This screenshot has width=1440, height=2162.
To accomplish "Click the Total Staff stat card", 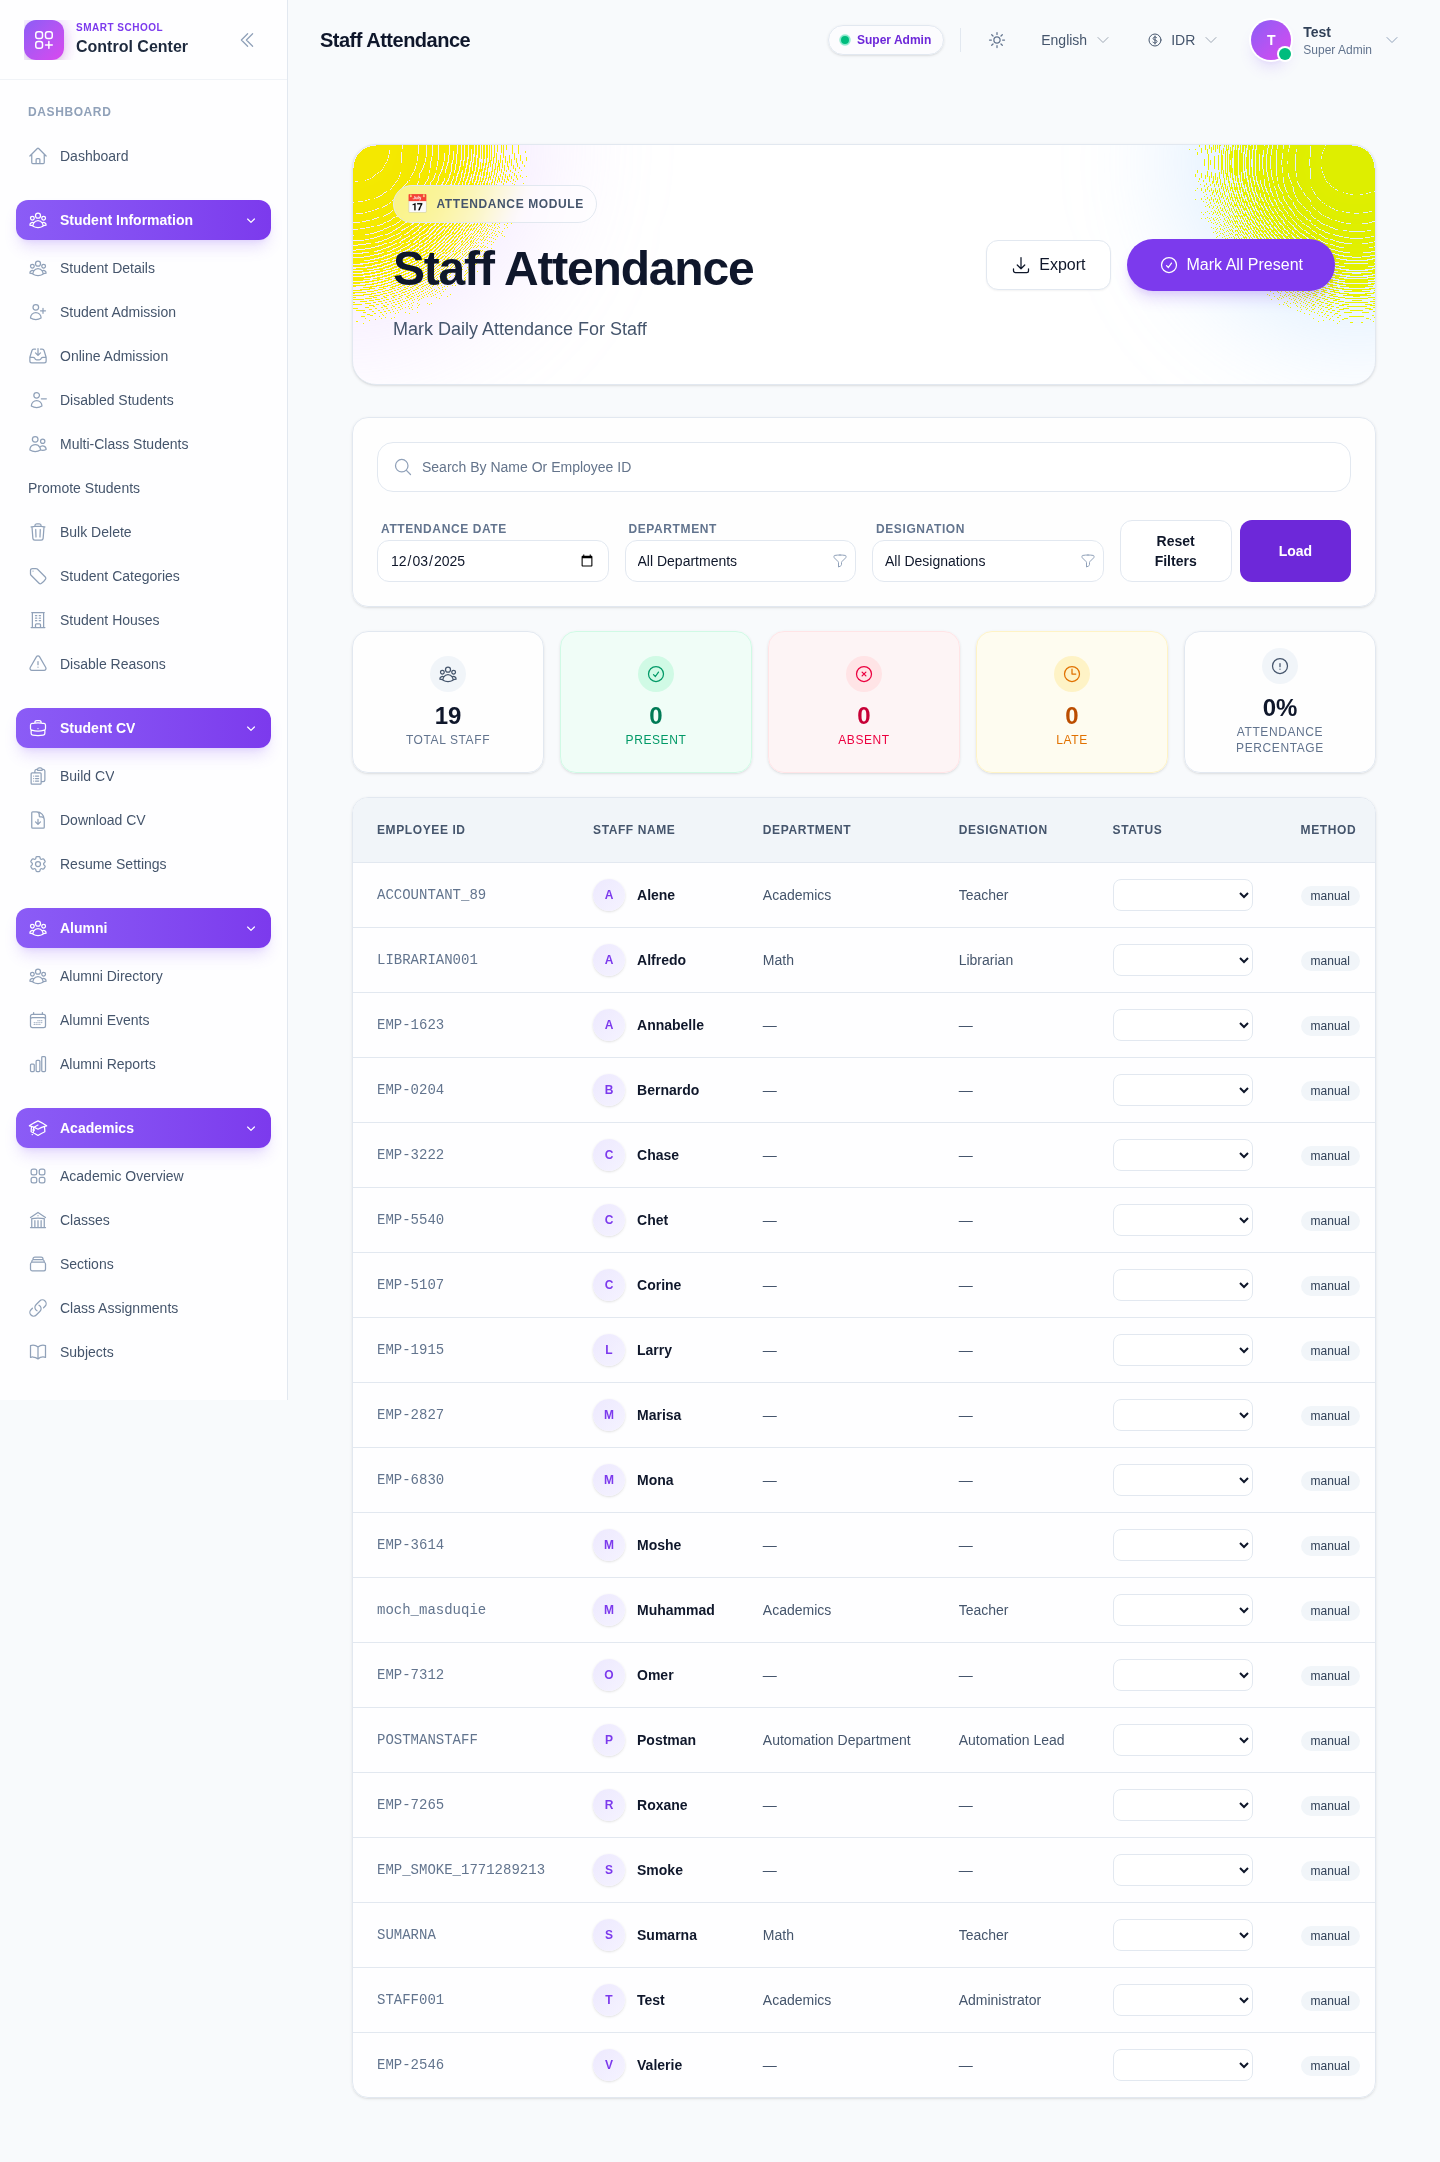I will tap(448, 702).
